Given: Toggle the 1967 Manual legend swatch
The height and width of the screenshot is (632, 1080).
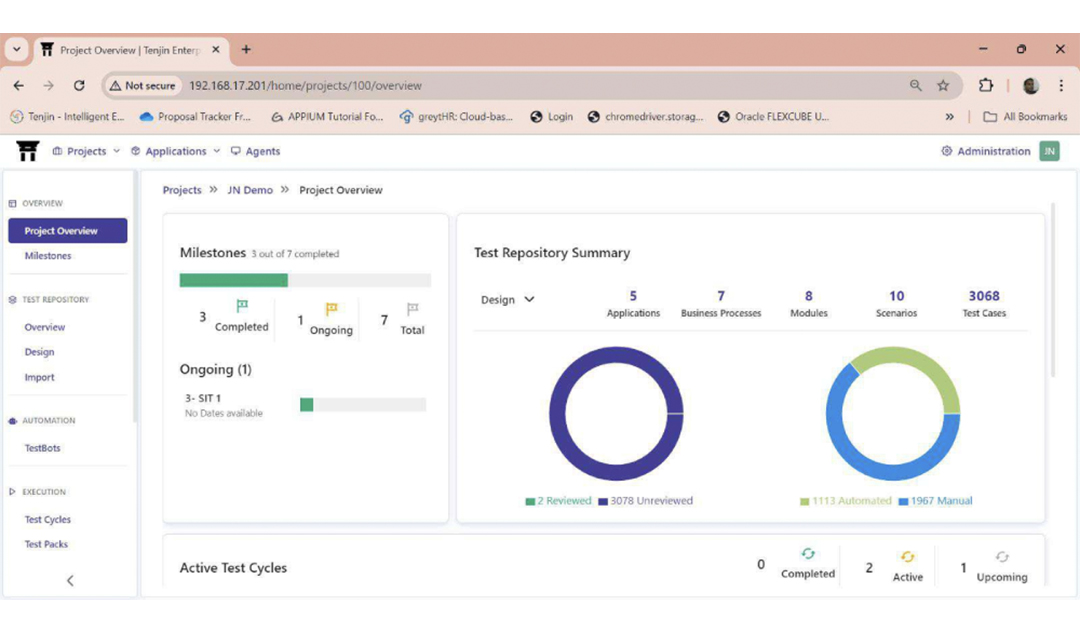Looking at the screenshot, I should 903,501.
